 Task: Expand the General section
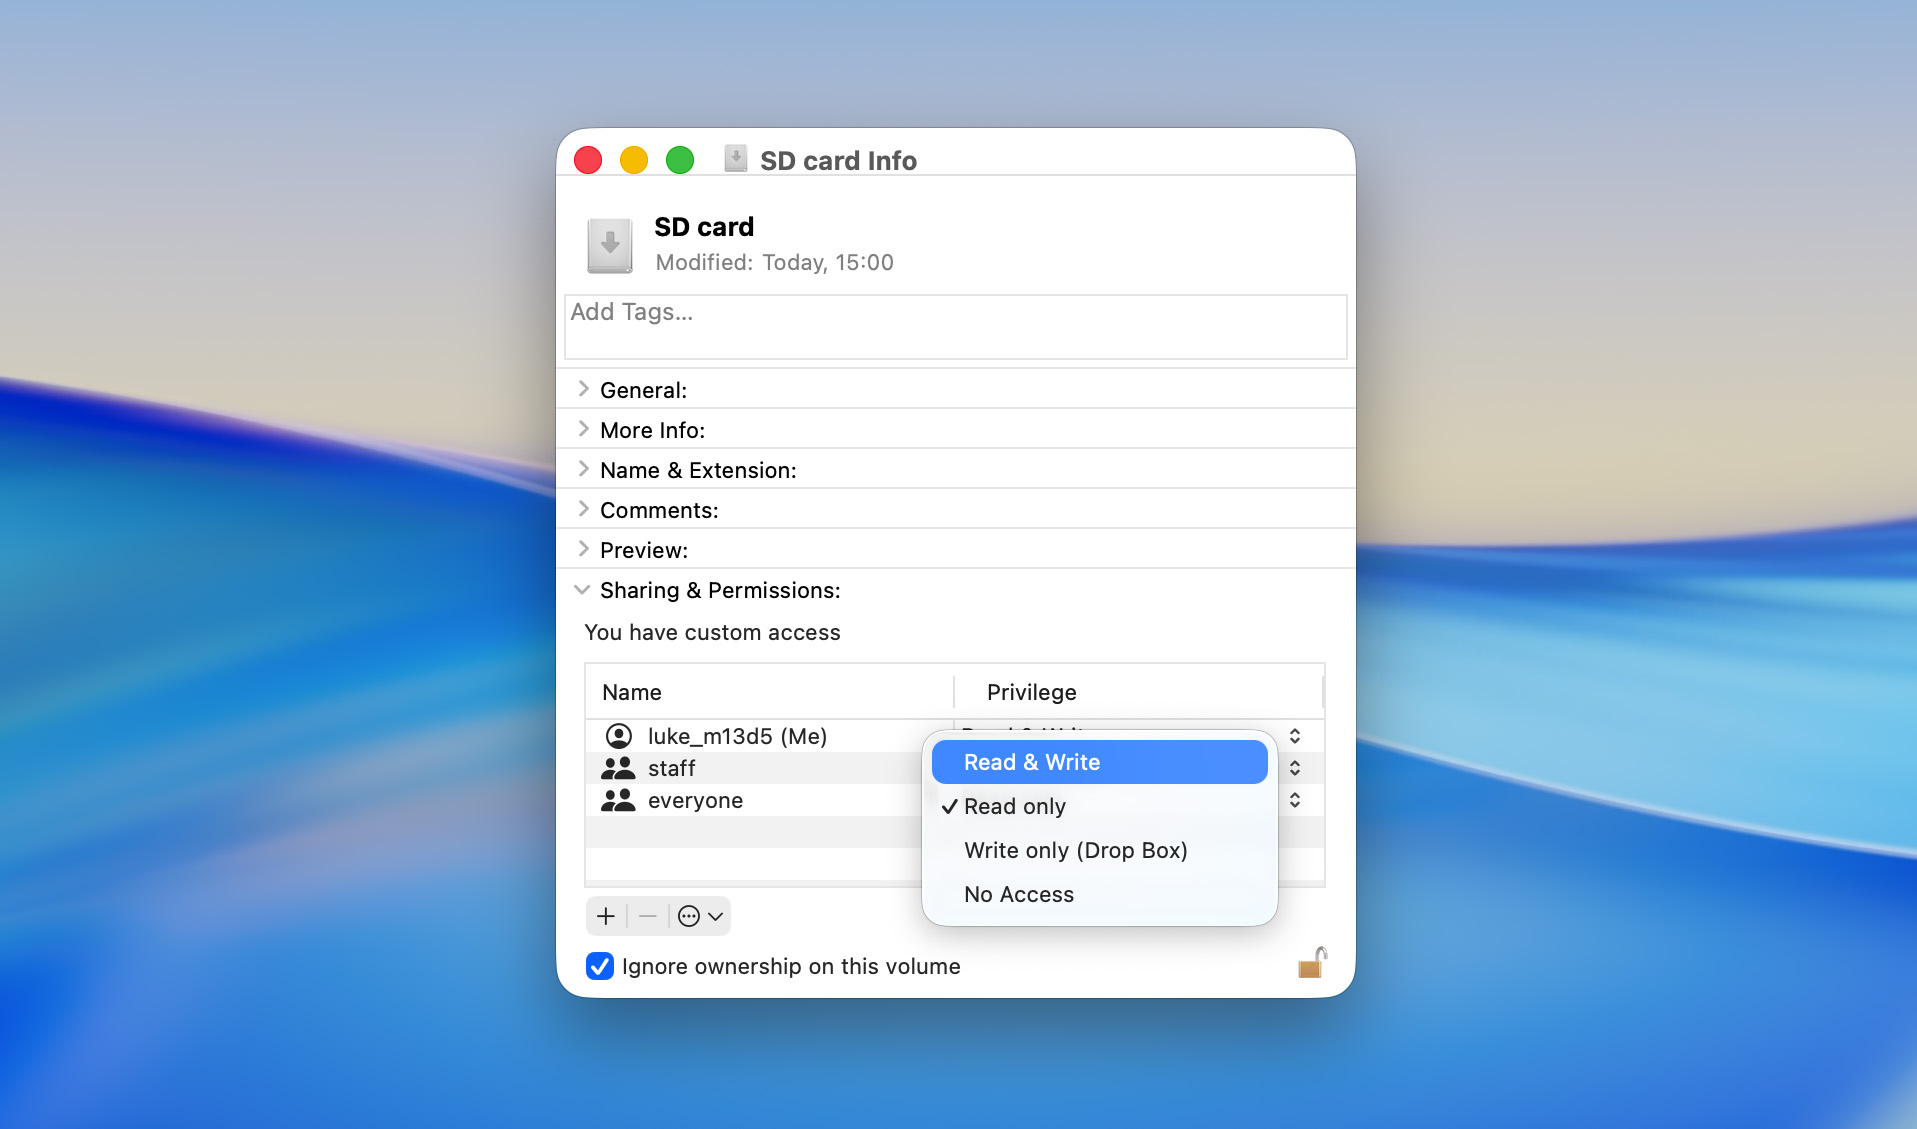click(584, 389)
